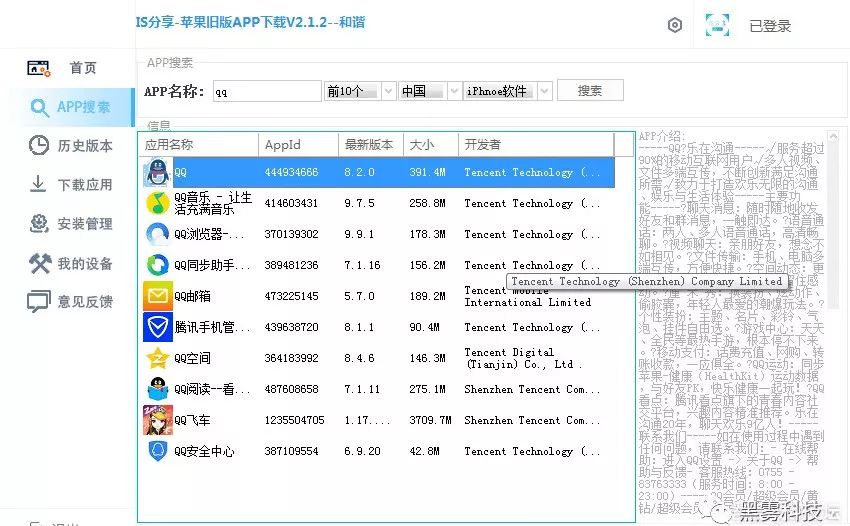Select AppId 414603431 cell
This screenshot has width=850, height=526.
291,203
